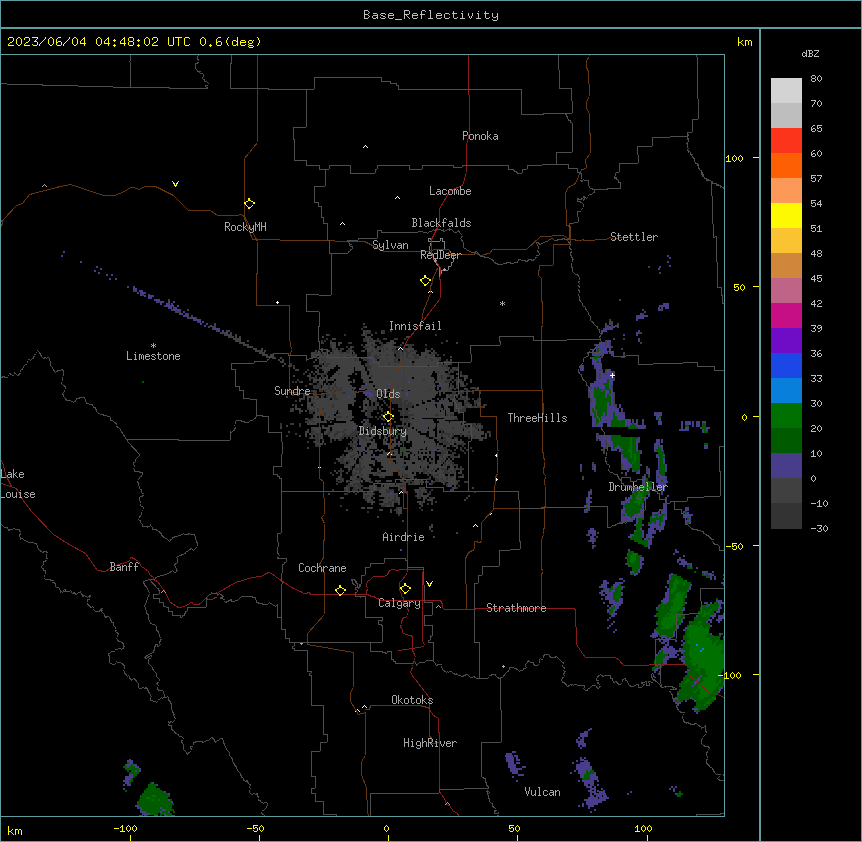Select the RockyMH label
Viewport: 862px width, 842px height.
[245, 227]
